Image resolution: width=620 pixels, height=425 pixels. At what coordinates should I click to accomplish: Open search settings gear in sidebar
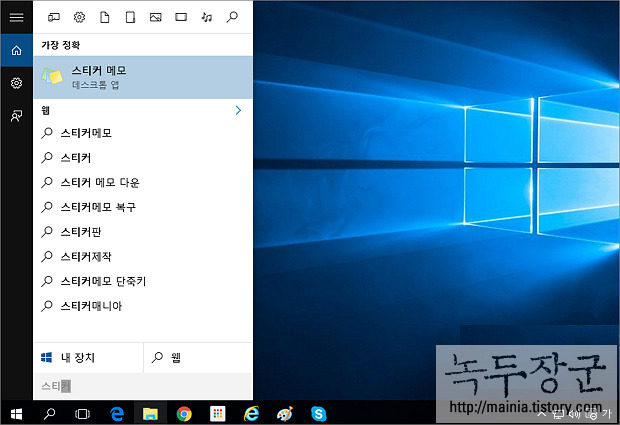16,83
